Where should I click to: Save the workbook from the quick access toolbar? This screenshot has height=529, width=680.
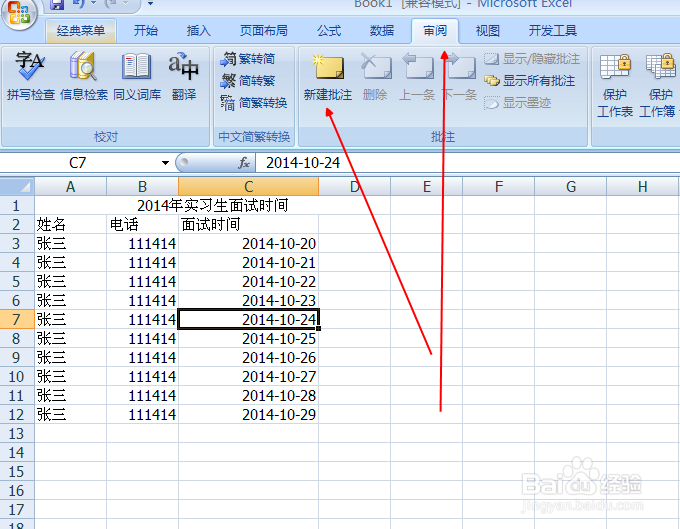(57, 4)
